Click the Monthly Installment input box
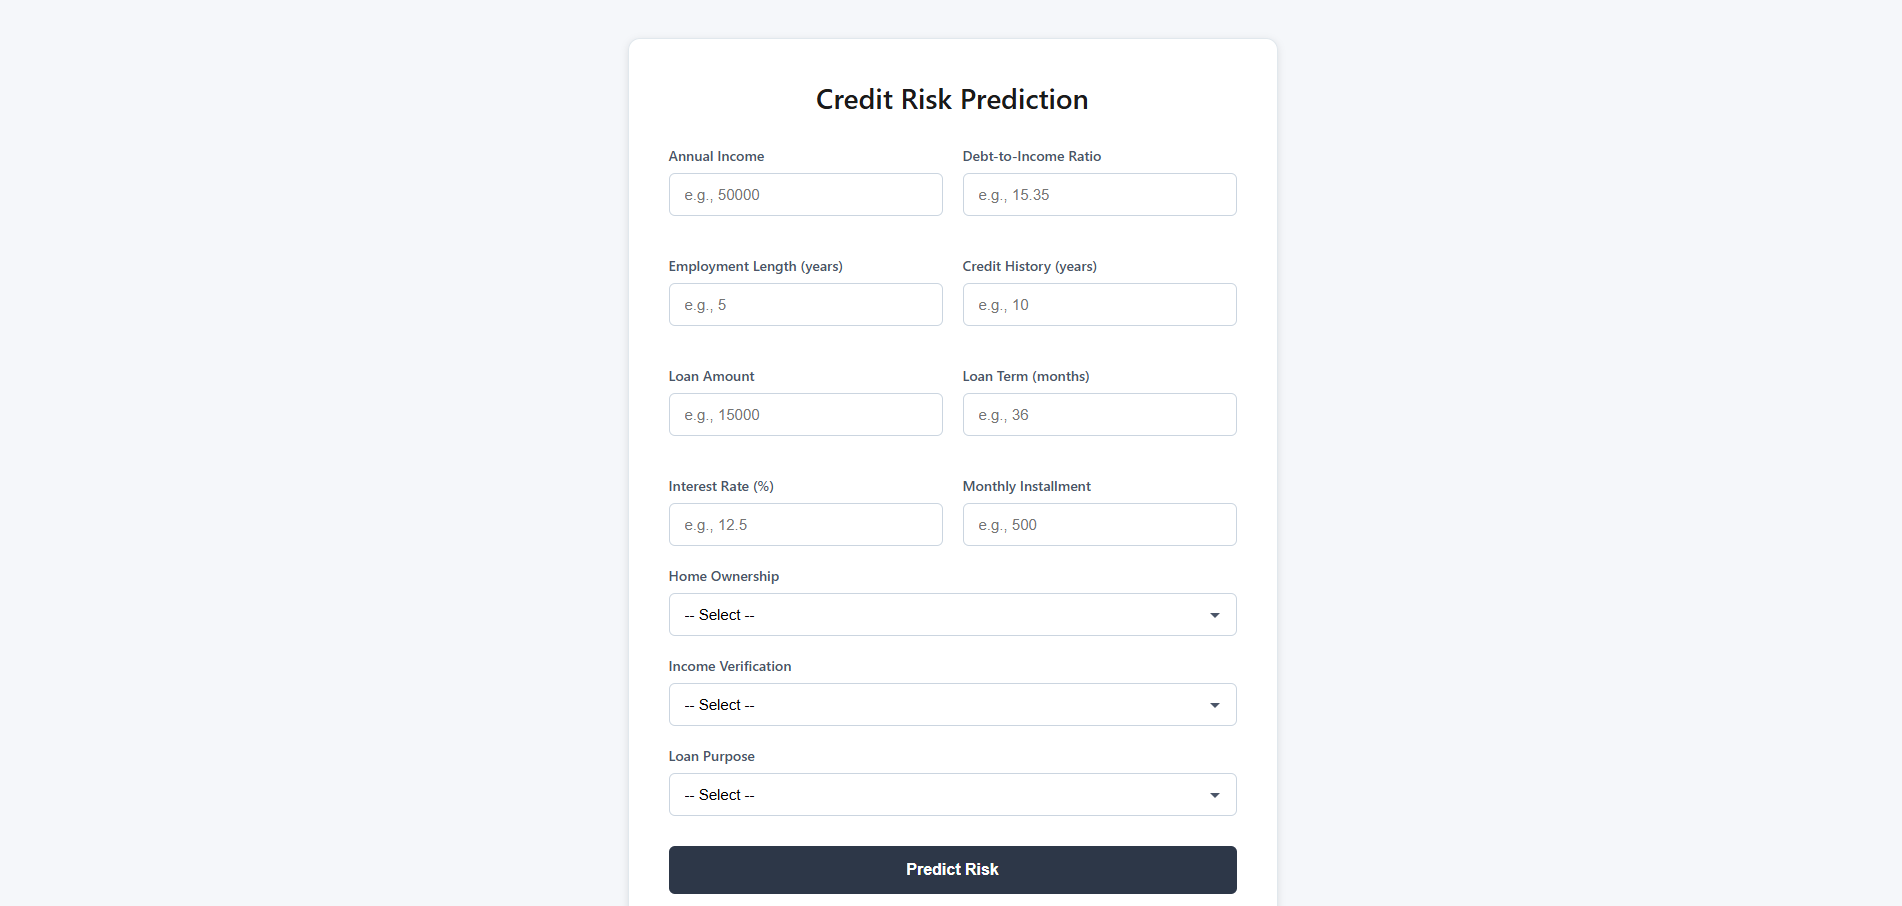 [x=1099, y=525]
